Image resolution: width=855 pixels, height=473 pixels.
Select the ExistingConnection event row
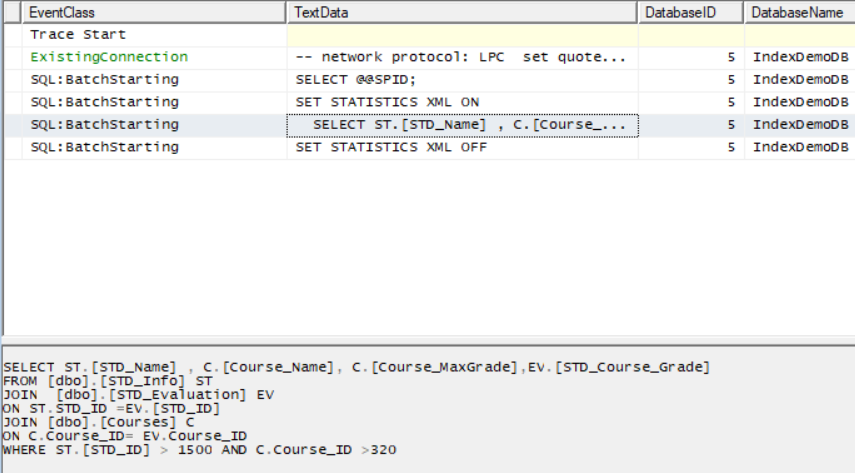coord(108,57)
